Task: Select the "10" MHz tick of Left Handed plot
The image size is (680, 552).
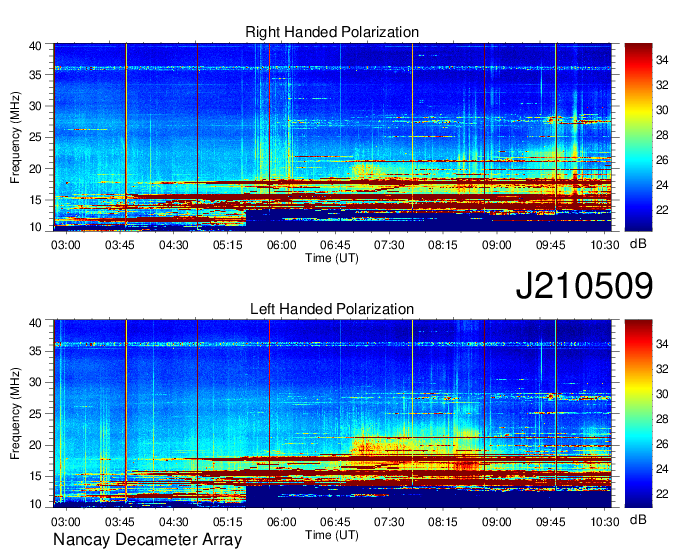Action: (35, 504)
